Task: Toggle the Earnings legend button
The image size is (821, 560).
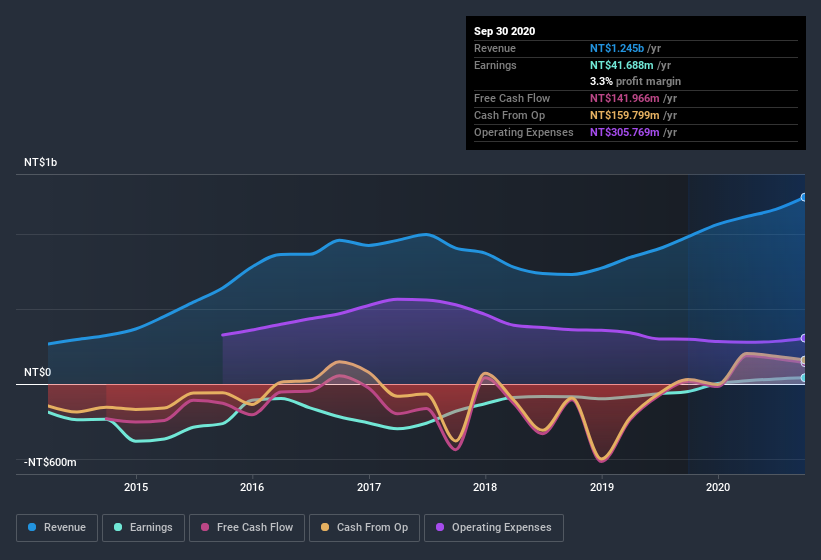Action: (x=143, y=528)
